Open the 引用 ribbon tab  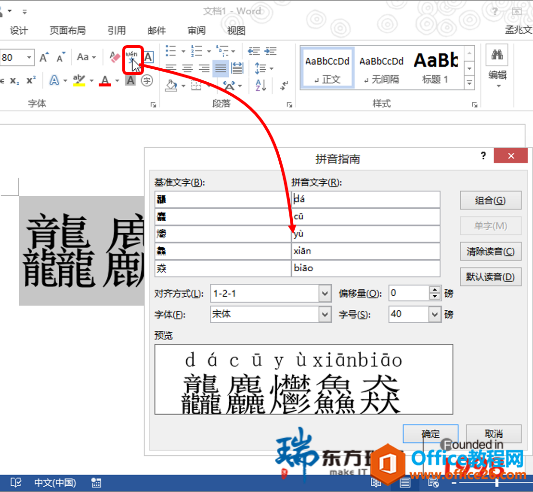[x=117, y=31]
